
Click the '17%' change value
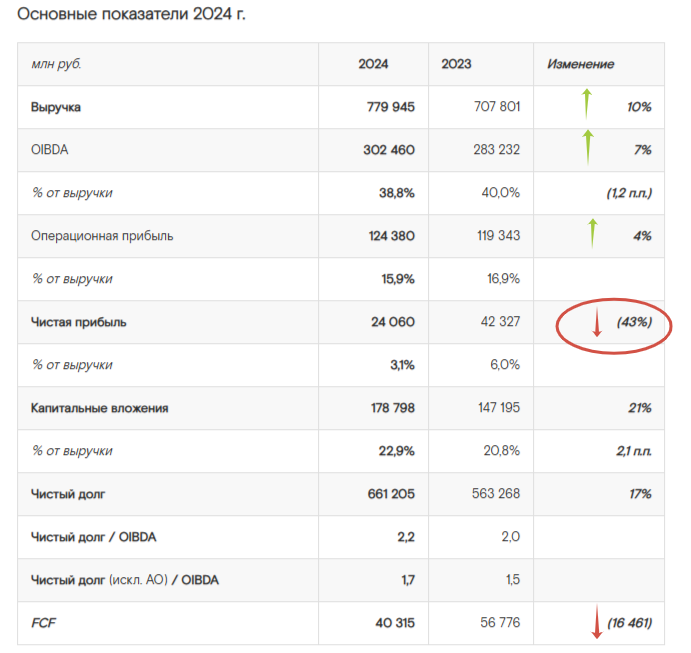tap(640, 493)
